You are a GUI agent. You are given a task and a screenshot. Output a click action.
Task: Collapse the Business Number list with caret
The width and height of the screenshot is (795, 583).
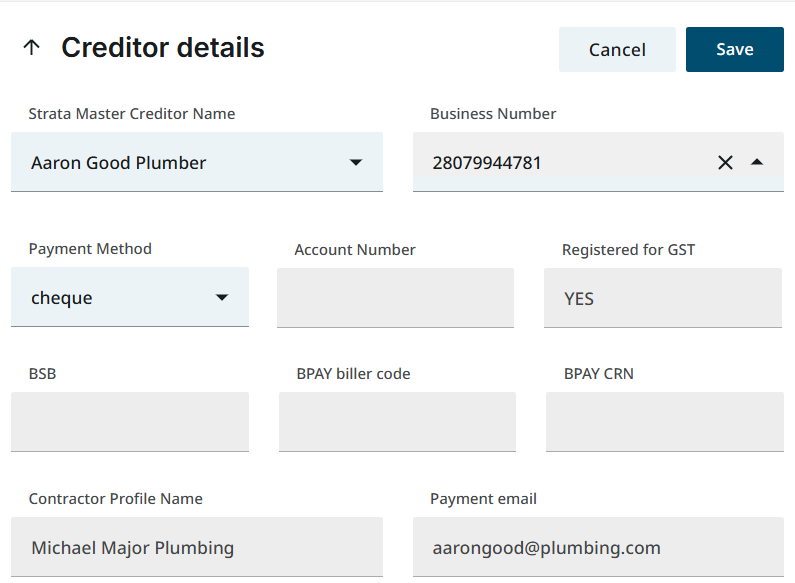757,162
